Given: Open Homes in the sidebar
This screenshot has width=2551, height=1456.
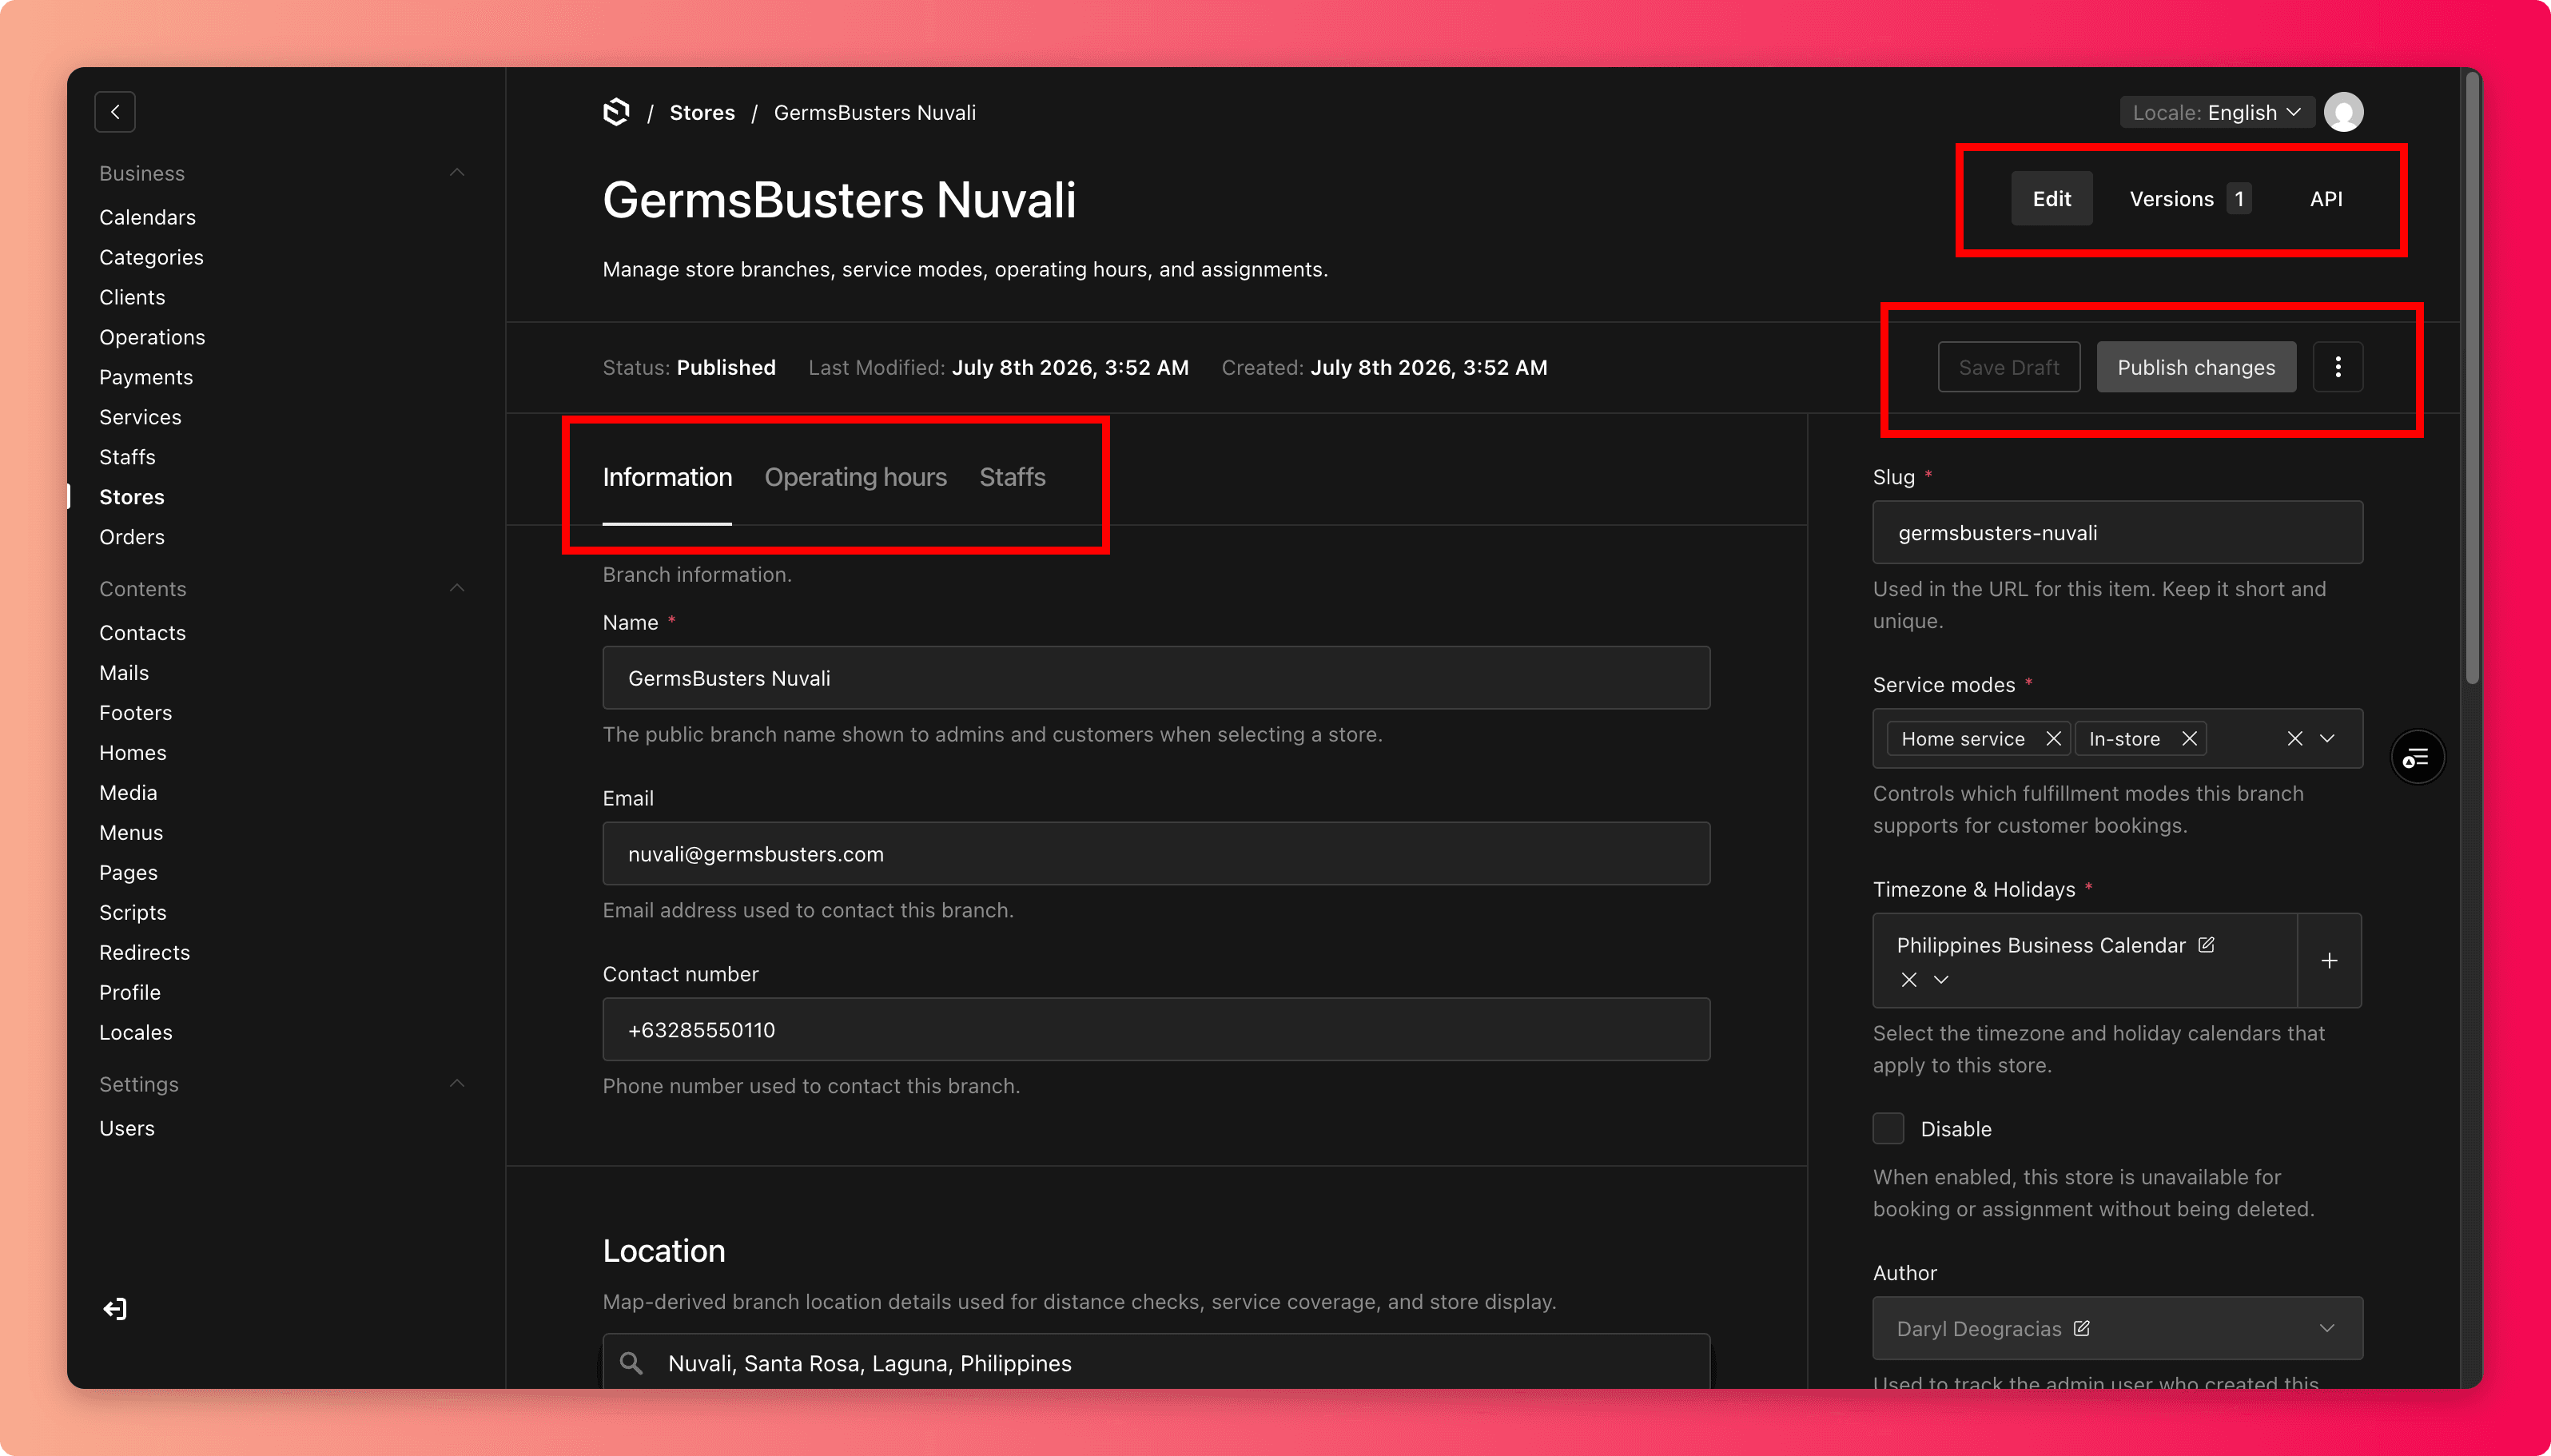Looking at the screenshot, I should (x=132, y=753).
